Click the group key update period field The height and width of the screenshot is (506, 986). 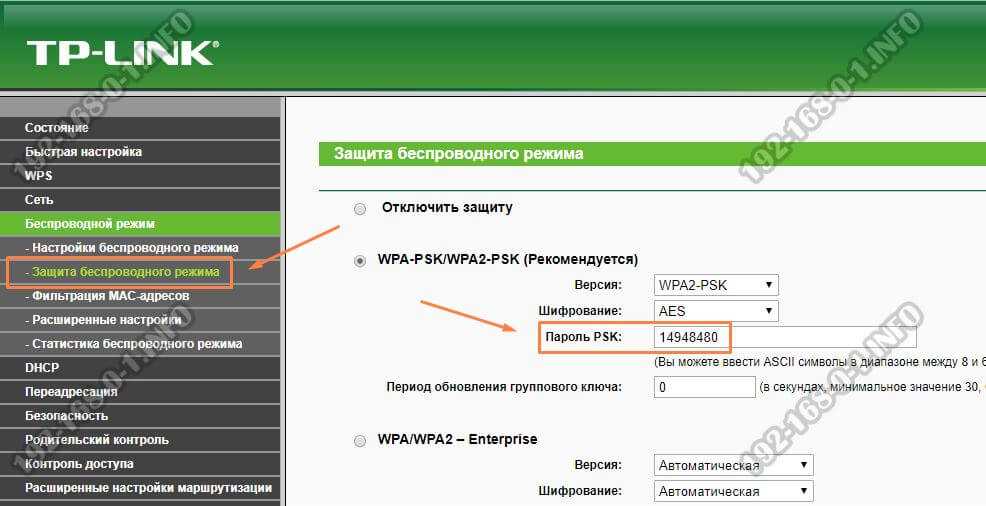point(704,387)
